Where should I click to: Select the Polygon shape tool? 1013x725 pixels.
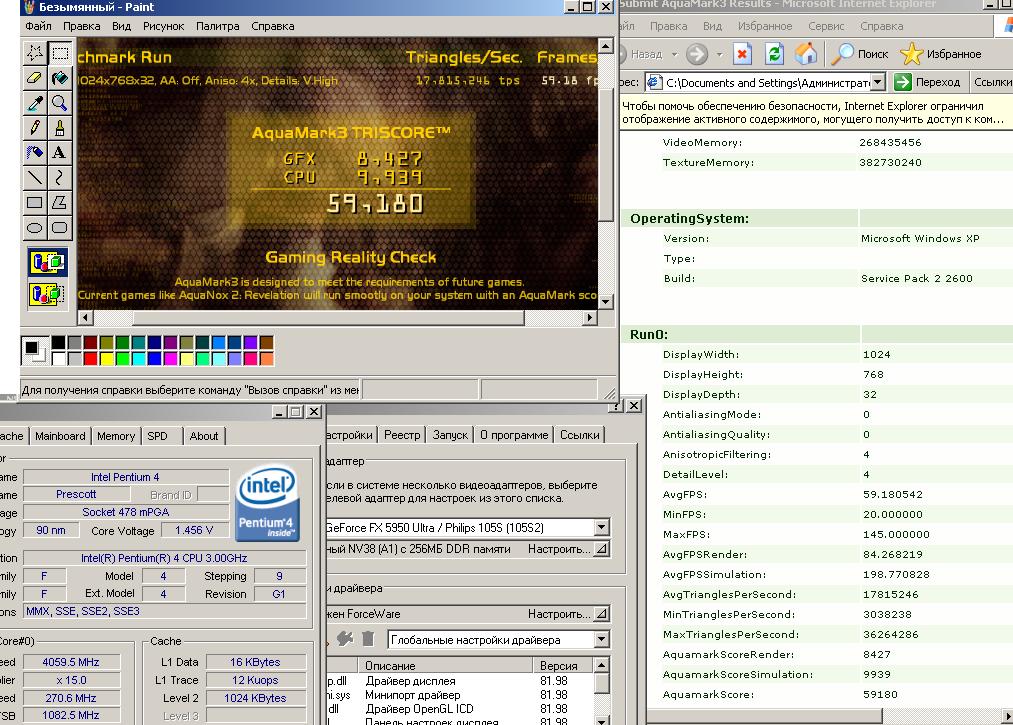59,203
